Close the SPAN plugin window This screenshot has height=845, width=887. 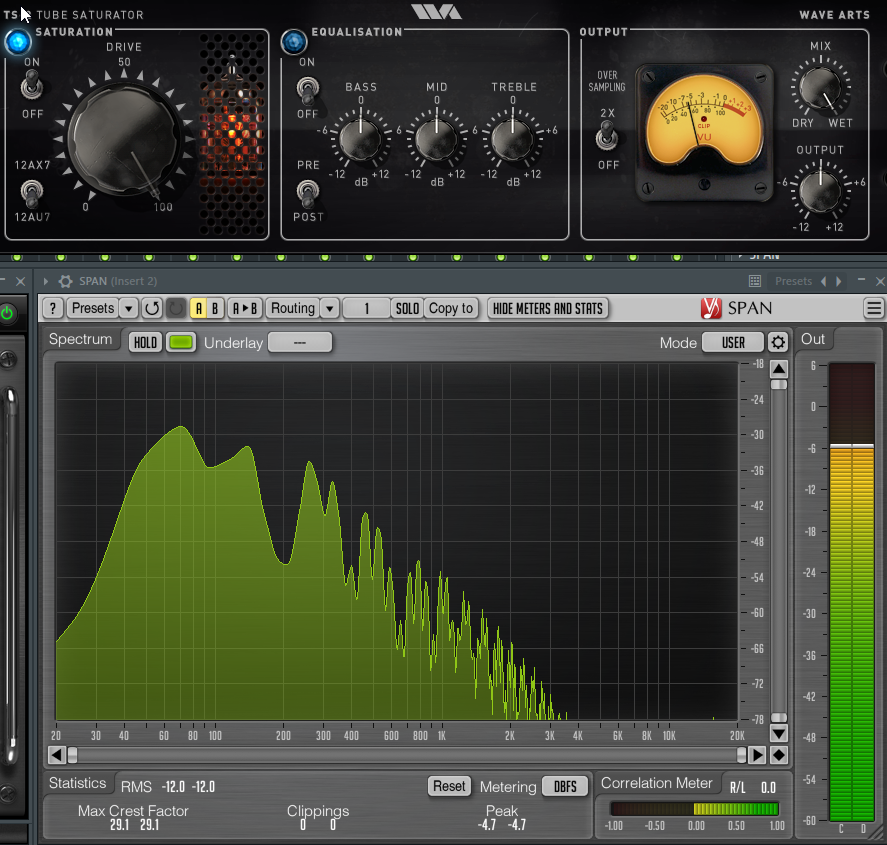tap(880, 281)
